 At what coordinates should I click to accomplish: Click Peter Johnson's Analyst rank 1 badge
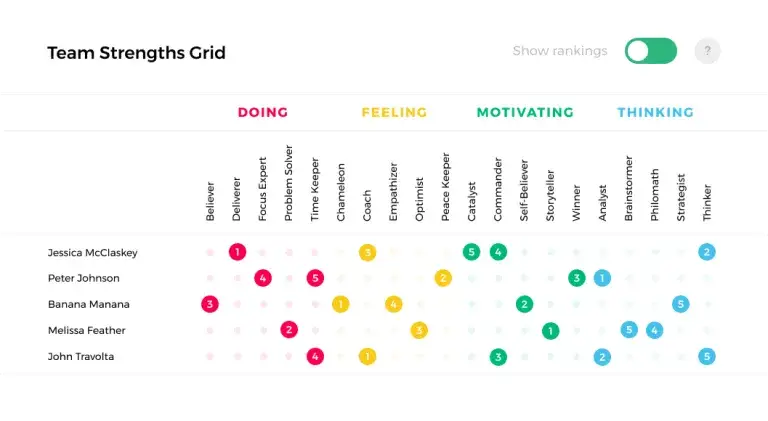pyautogui.click(x=602, y=278)
